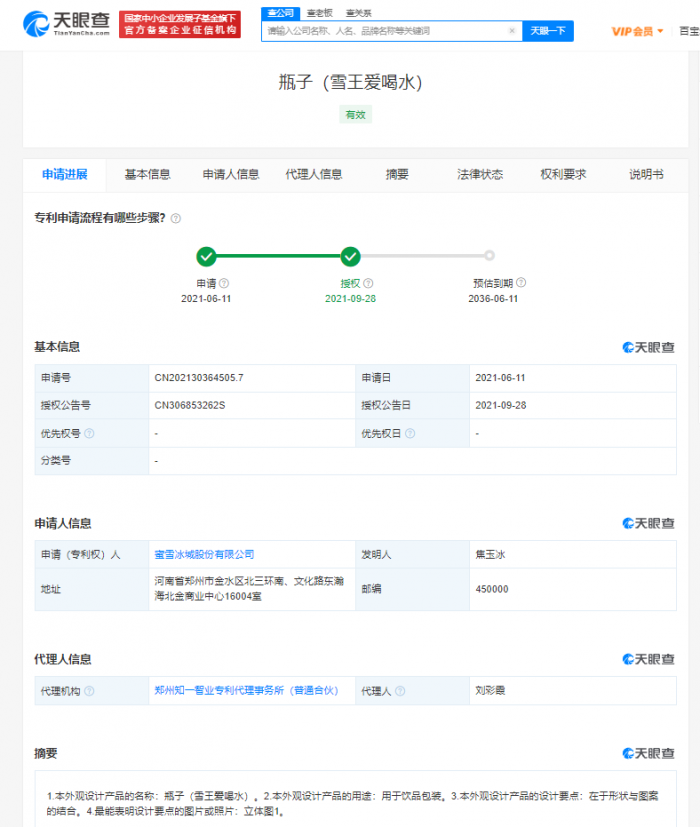Click the grey estimated expiry step marker
700x827 pixels.
pyautogui.click(x=490, y=256)
